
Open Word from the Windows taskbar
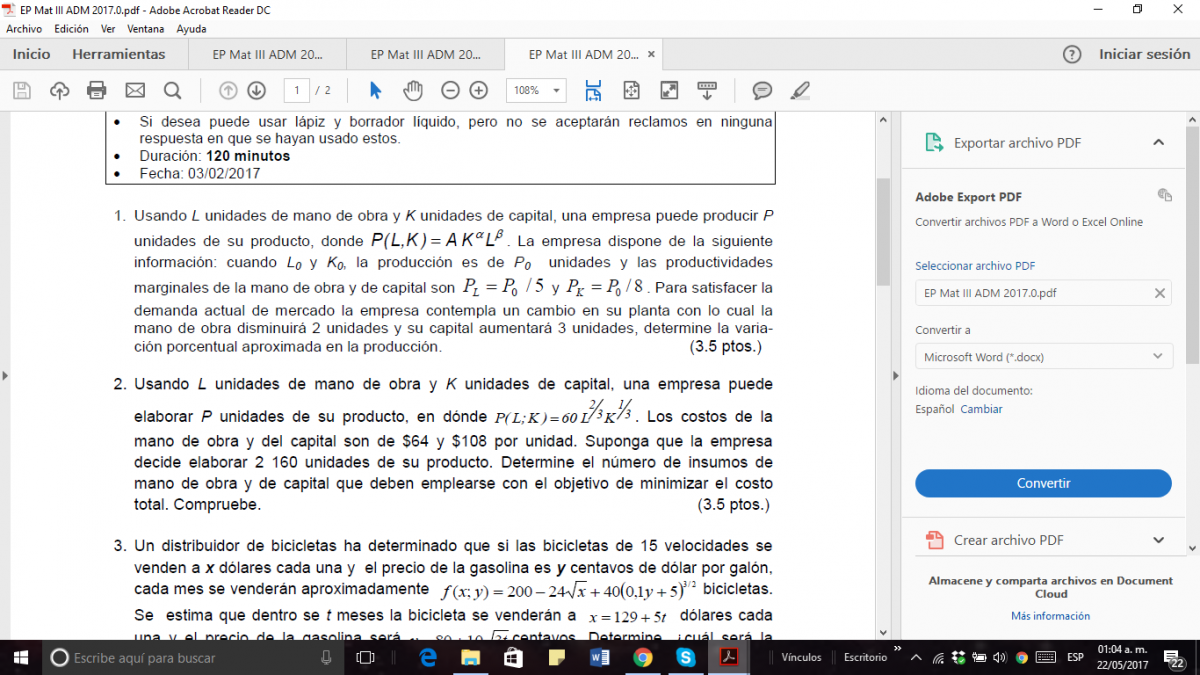point(600,657)
